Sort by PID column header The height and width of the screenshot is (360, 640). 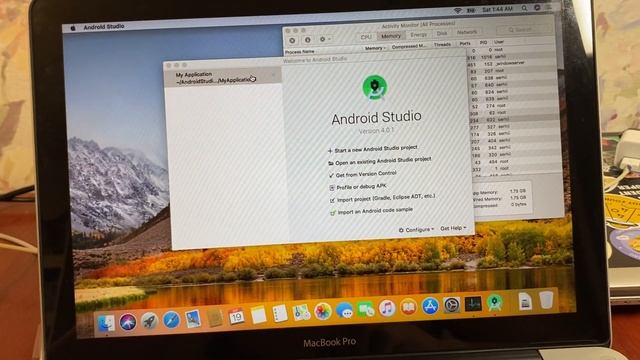(x=483, y=42)
